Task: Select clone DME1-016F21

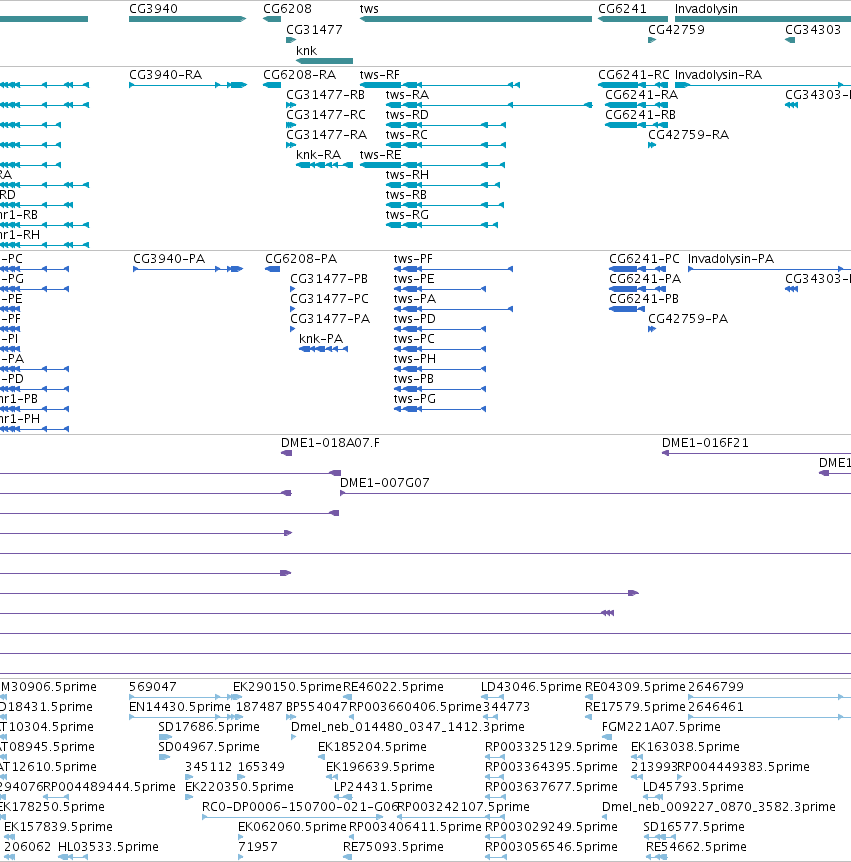Action: click(756, 453)
